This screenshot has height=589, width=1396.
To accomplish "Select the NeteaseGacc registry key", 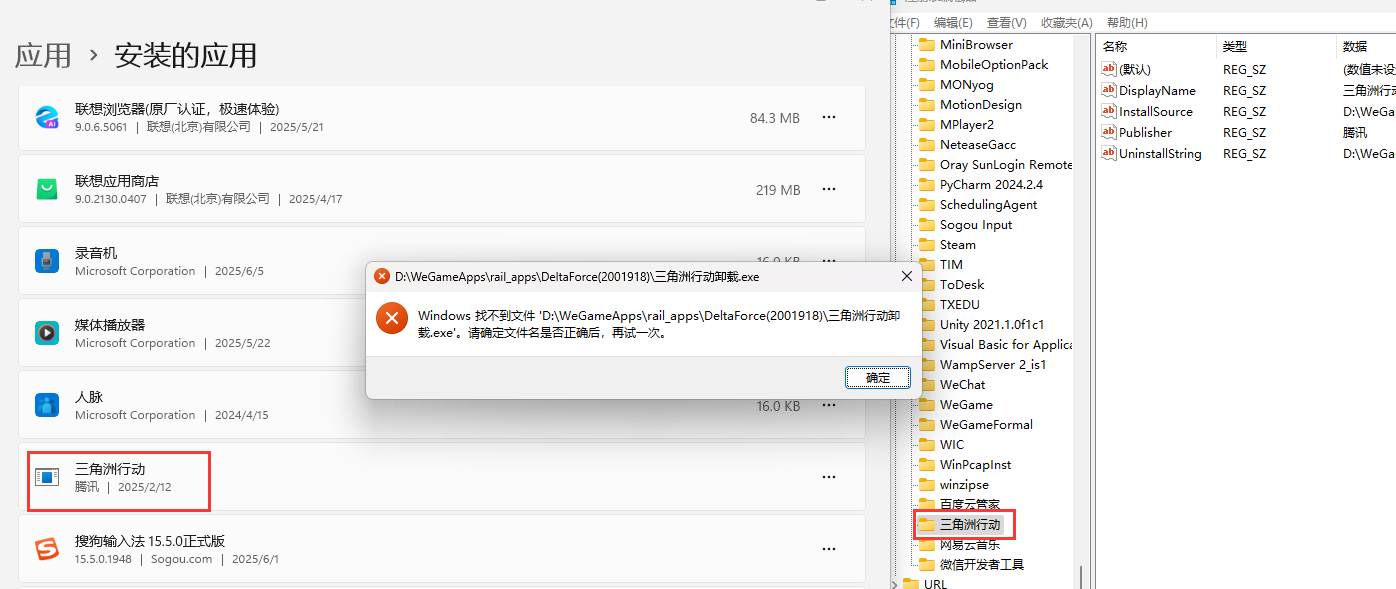I will tap(978, 144).
